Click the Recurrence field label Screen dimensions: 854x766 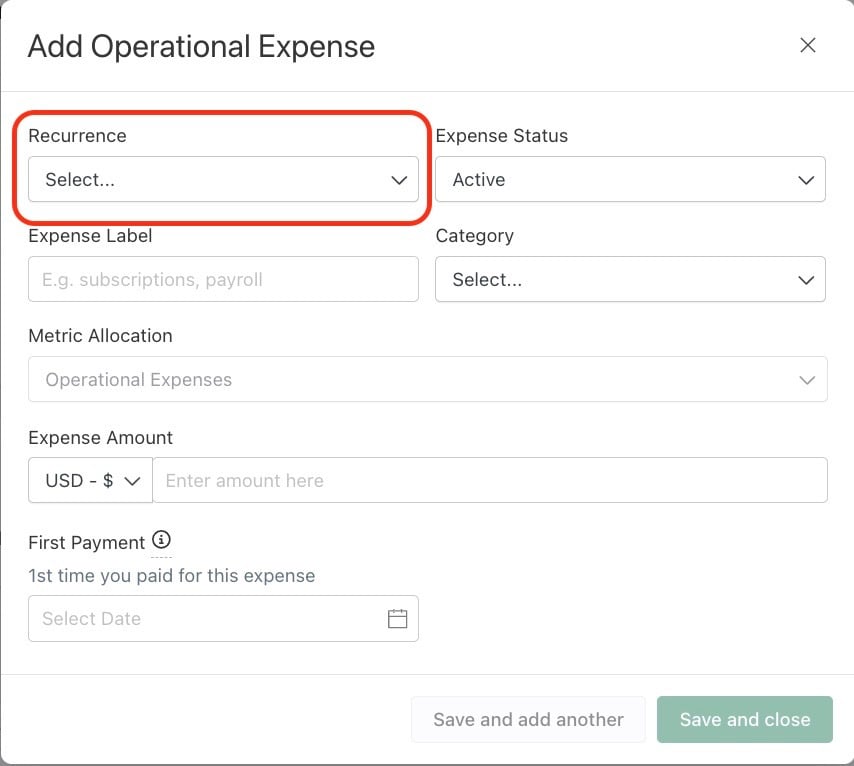pyautogui.click(x=77, y=136)
